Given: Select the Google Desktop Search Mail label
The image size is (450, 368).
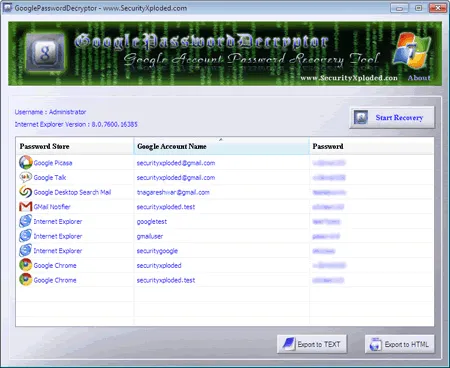Looking at the screenshot, I should point(72,192).
